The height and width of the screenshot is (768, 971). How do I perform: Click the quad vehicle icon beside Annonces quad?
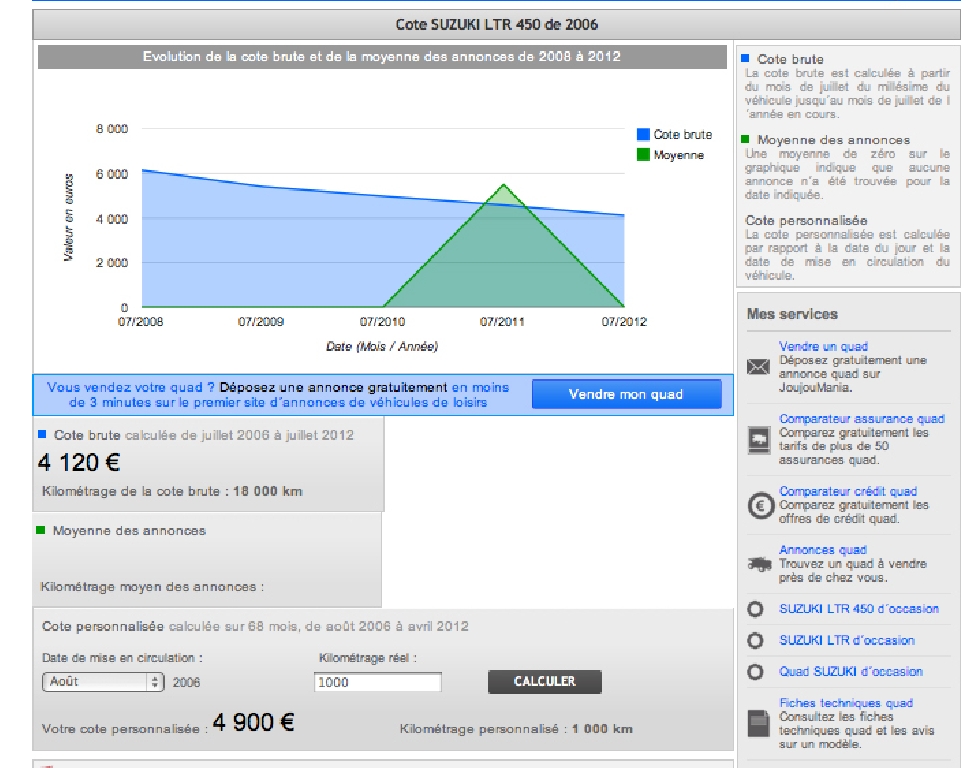pyautogui.click(x=758, y=565)
